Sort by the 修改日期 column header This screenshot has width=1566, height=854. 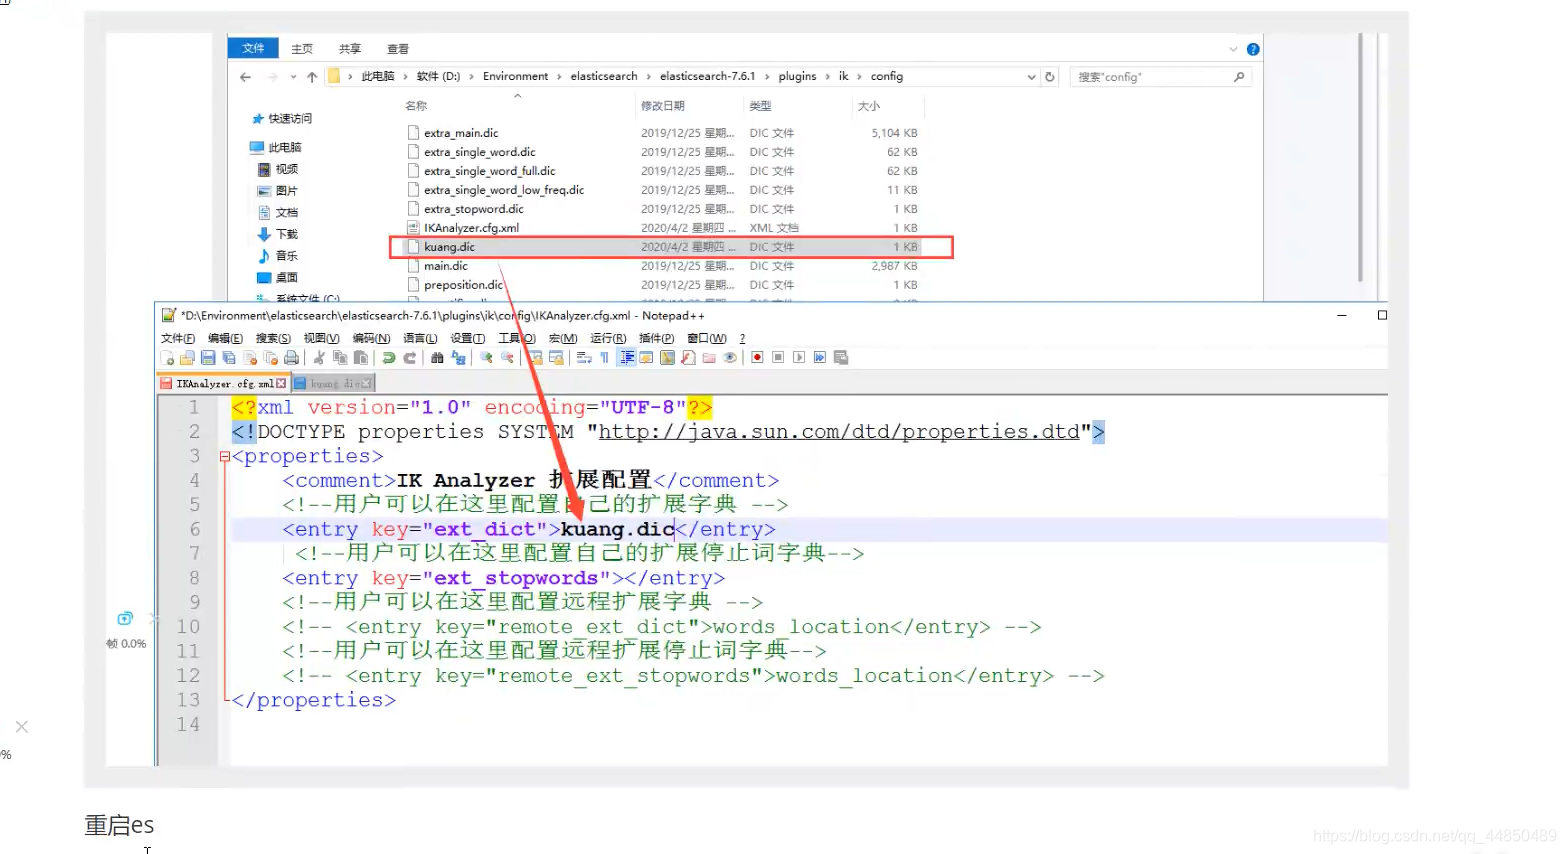663,106
